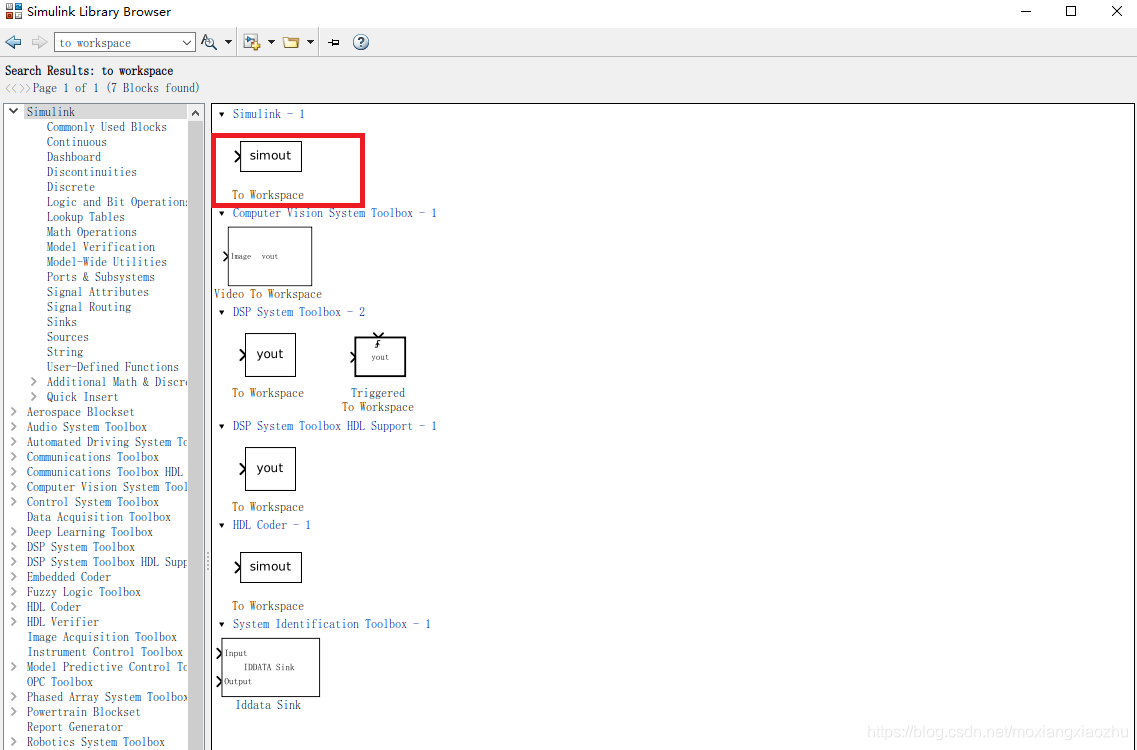Click the new model icon

[x=252, y=42]
